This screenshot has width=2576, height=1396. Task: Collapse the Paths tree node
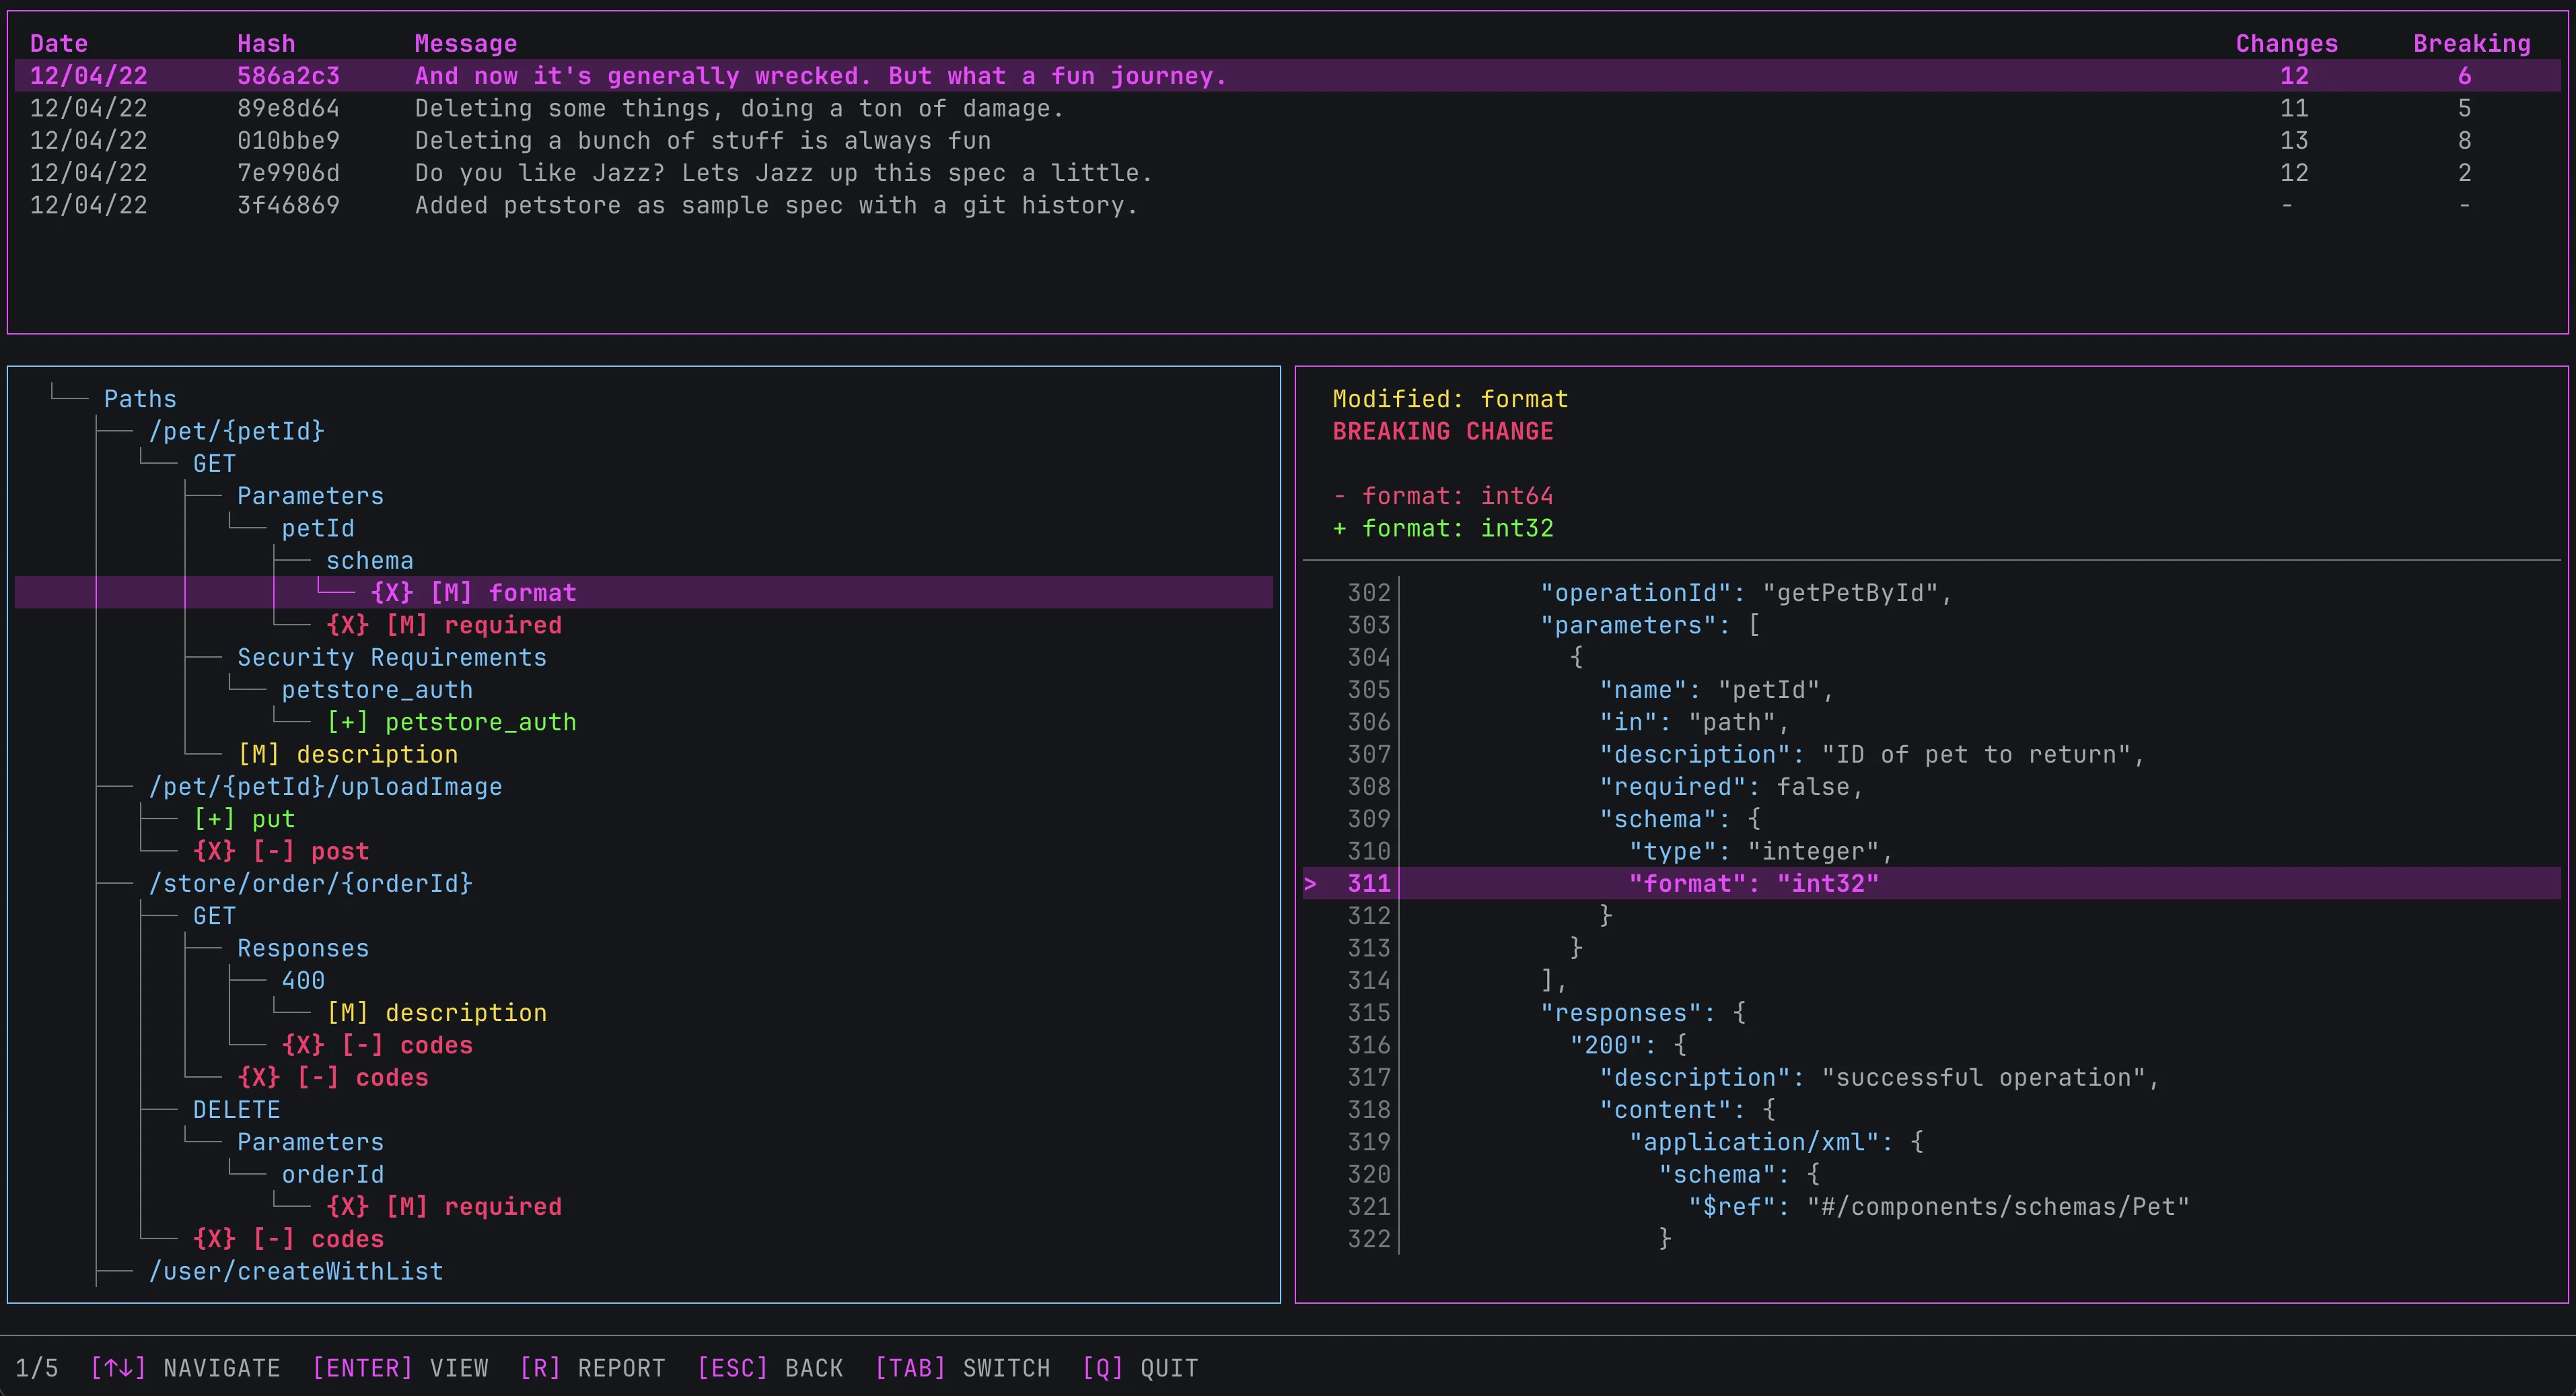(140, 399)
